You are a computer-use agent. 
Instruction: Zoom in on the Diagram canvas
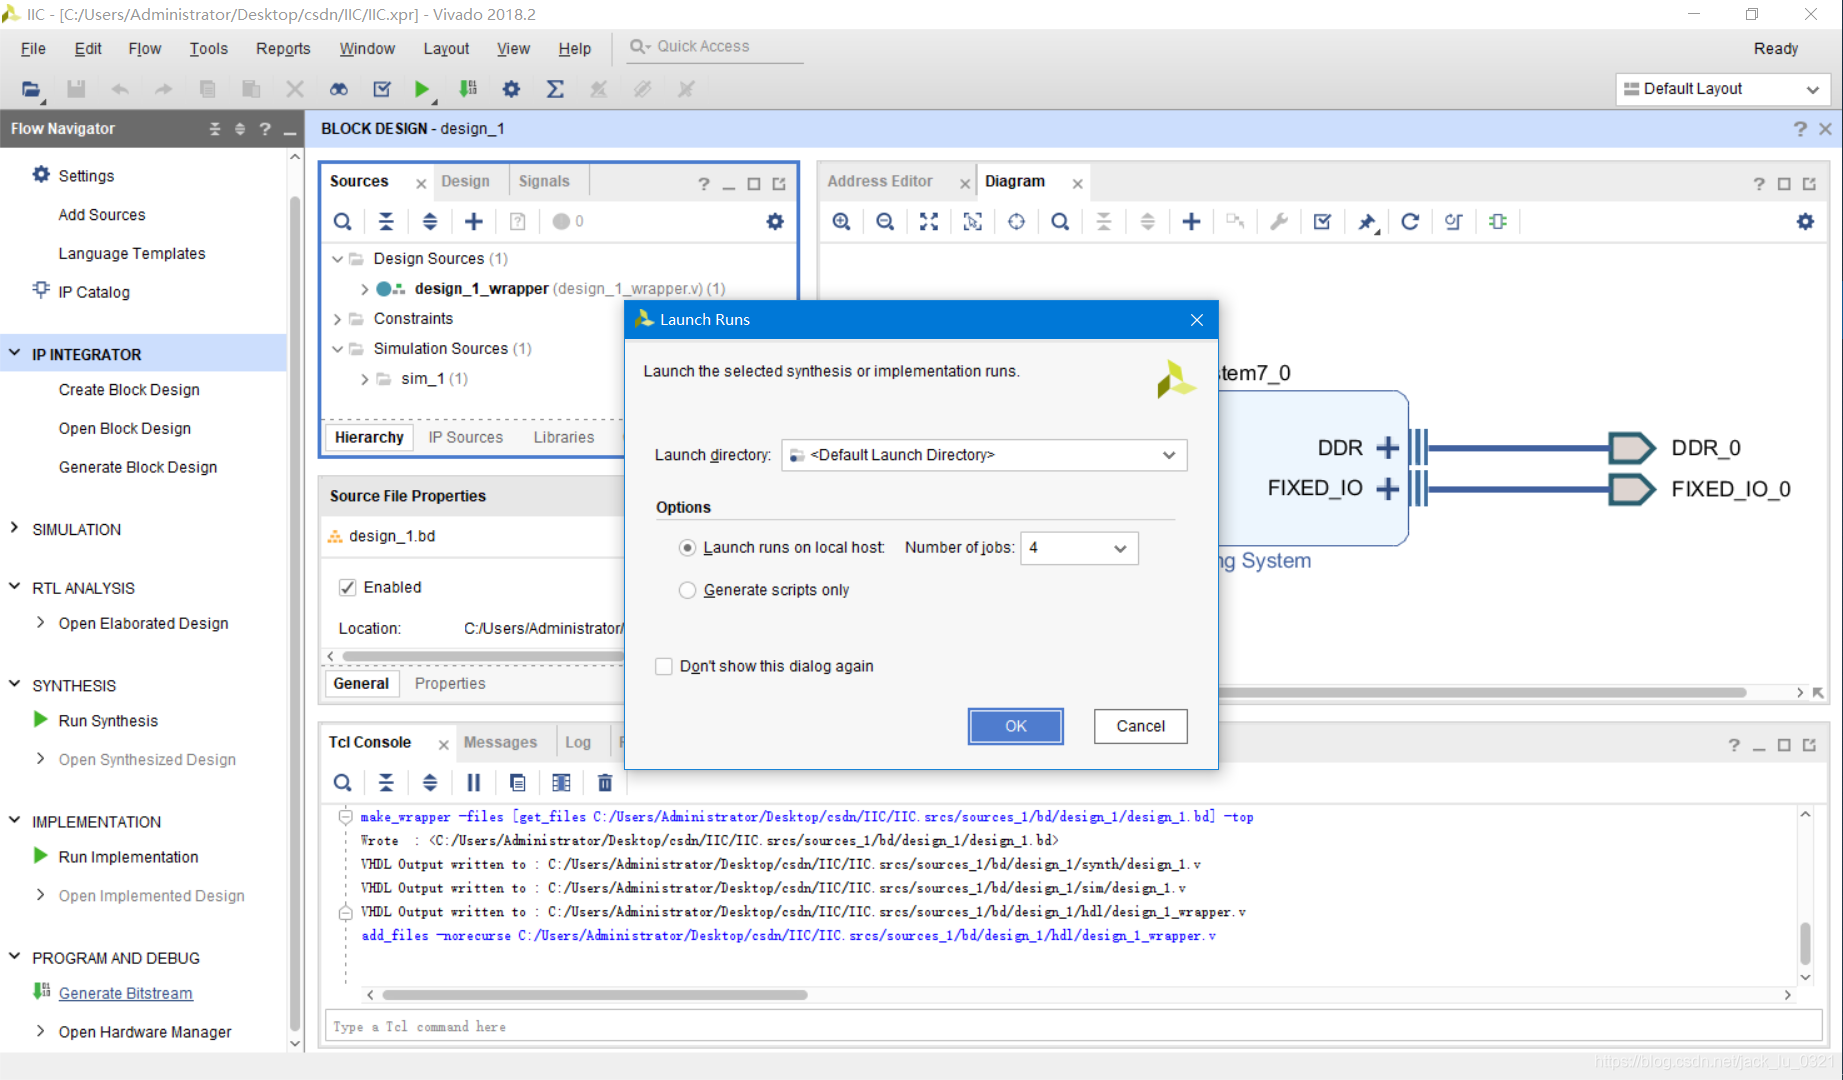pyautogui.click(x=842, y=222)
